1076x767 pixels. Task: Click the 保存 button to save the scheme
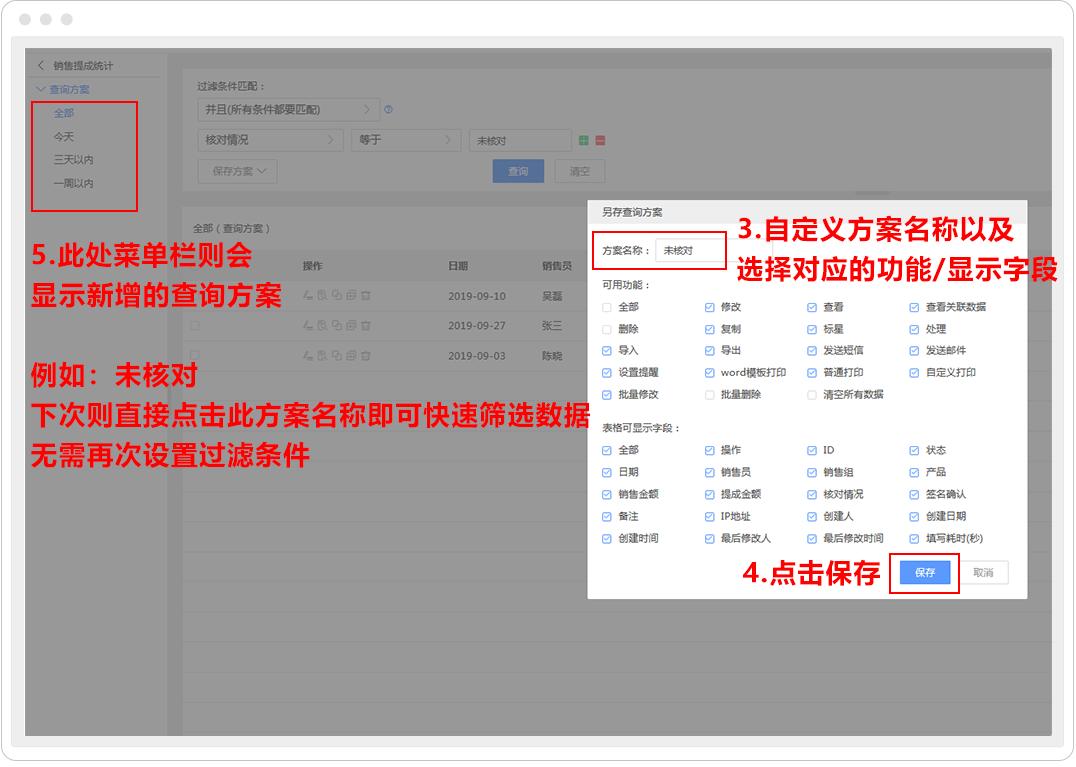pyautogui.click(x=924, y=572)
